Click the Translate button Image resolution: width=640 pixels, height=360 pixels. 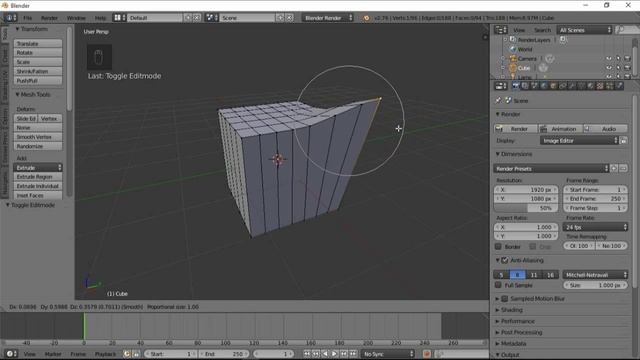point(38,43)
